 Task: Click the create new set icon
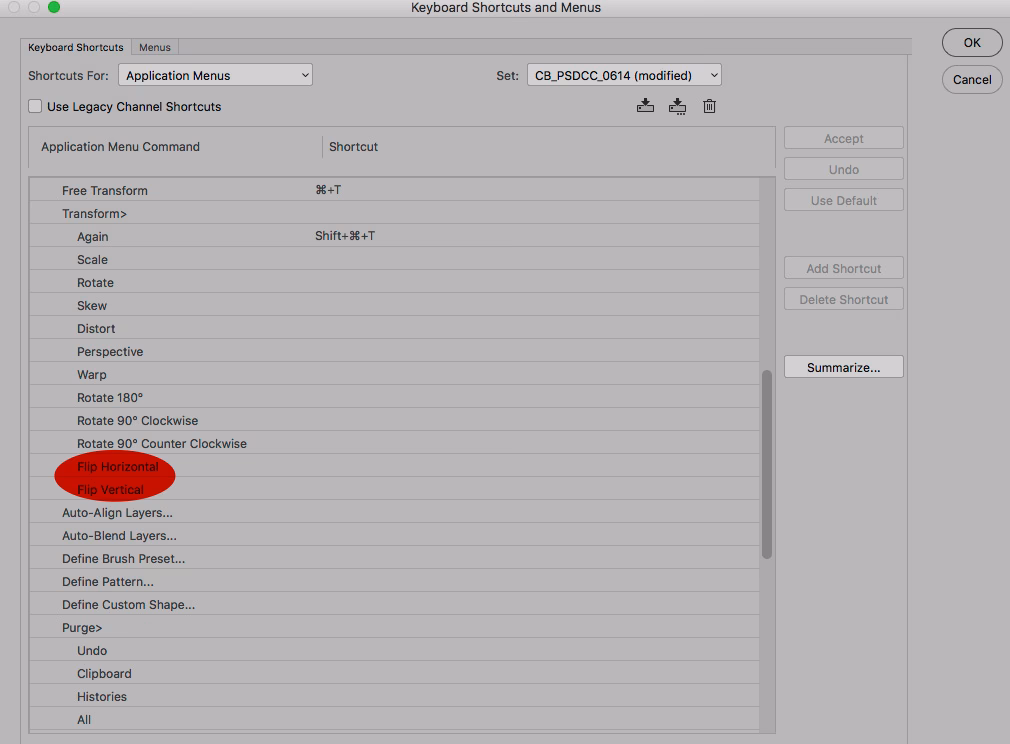[677, 106]
